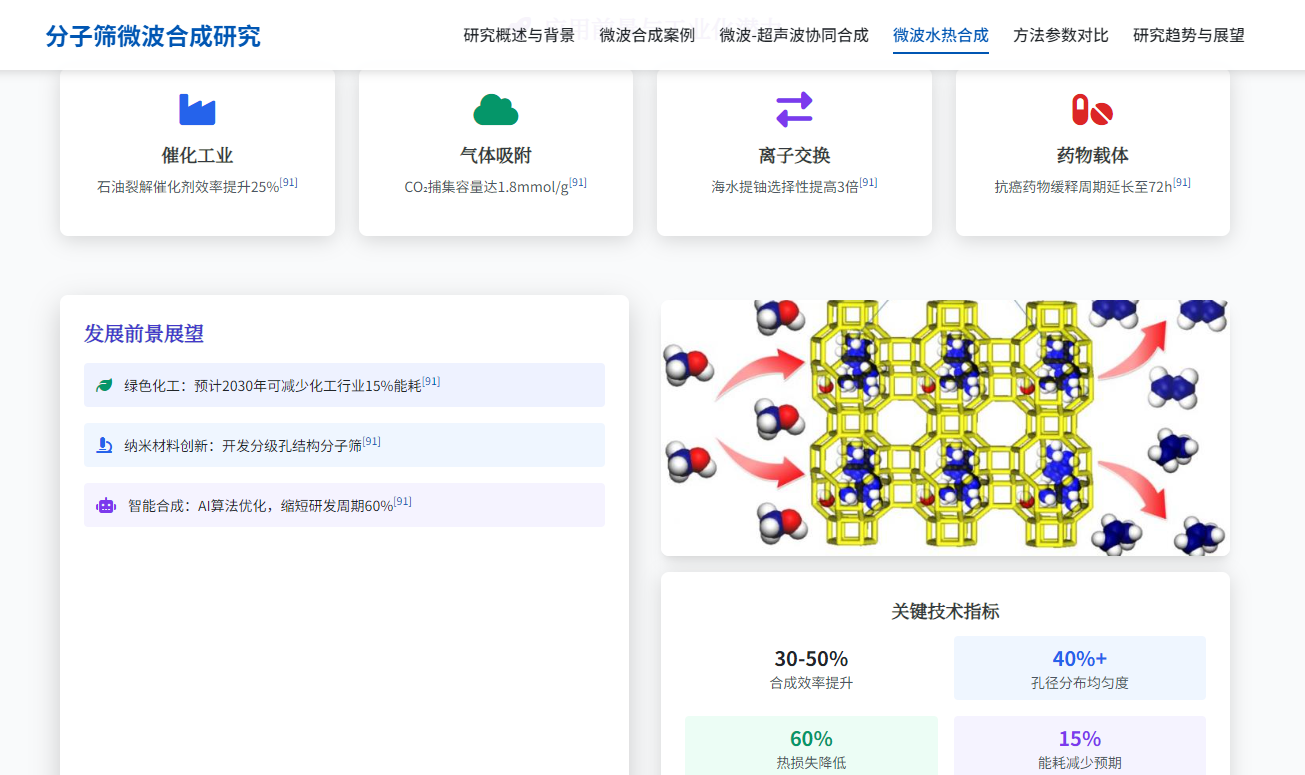Click the 60% 热损失降低 metric tile

[x=811, y=747]
